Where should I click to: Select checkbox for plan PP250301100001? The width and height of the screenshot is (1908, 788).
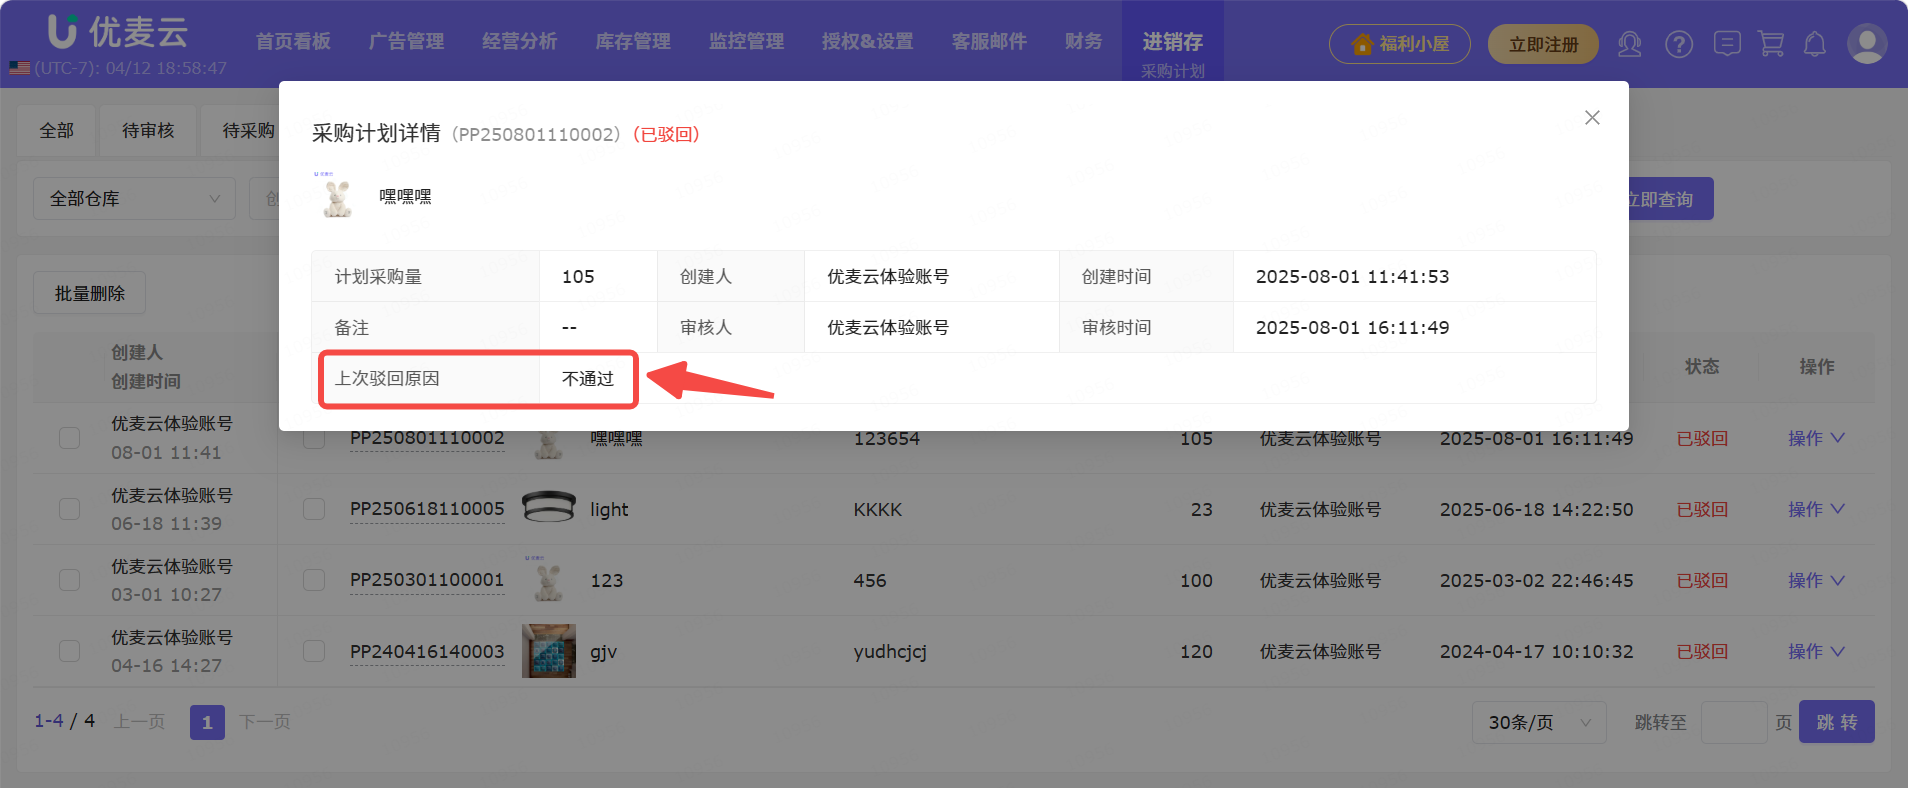tap(314, 580)
